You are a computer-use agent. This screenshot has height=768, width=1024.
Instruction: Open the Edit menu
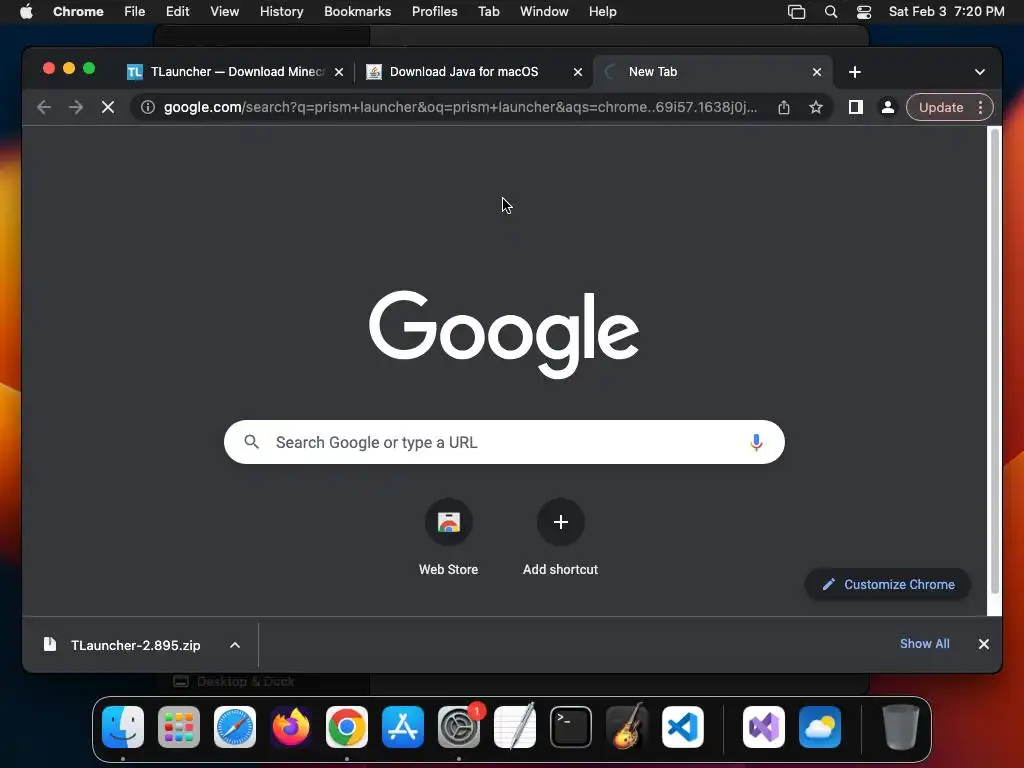pos(177,12)
